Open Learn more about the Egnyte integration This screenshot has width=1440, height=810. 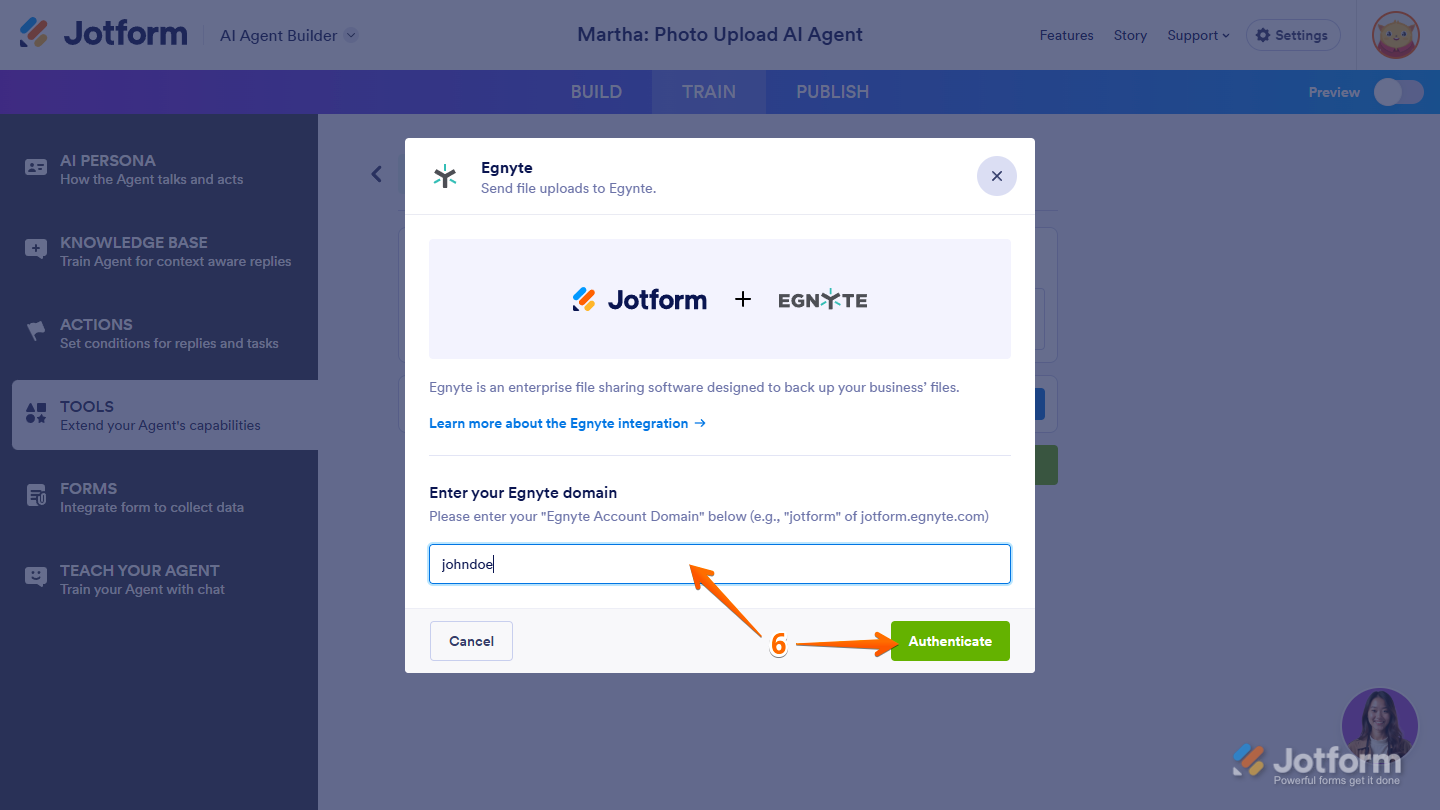[x=567, y=423]
